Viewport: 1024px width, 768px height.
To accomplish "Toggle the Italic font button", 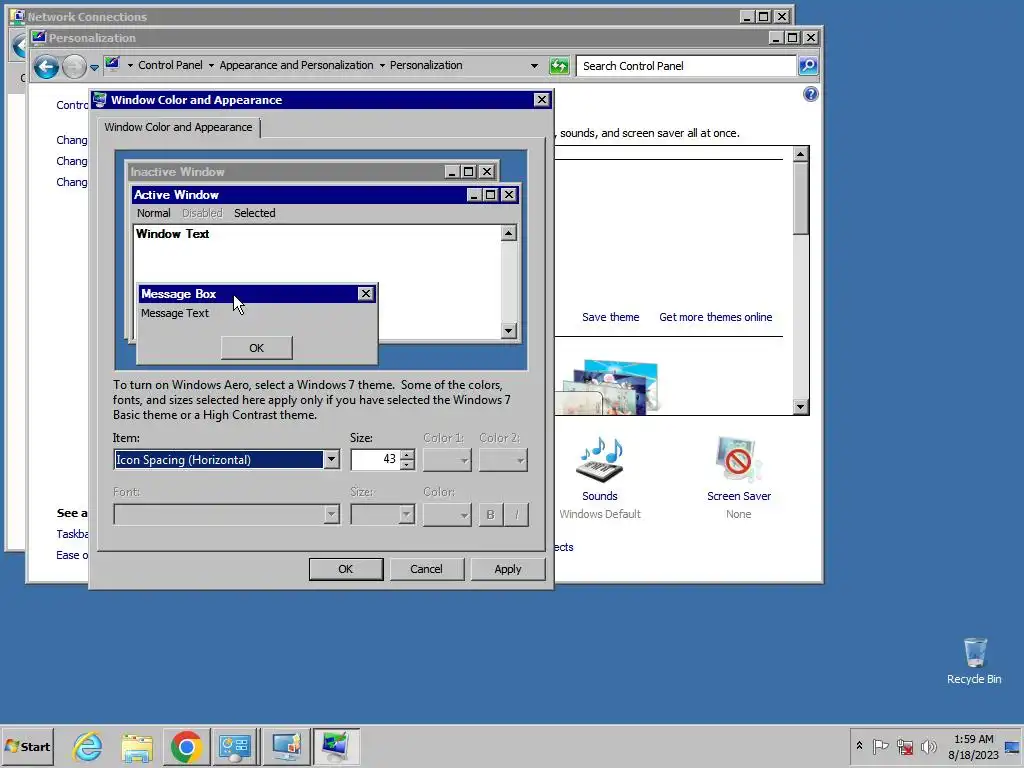I will pyautogui.click(x=517, y=515).
